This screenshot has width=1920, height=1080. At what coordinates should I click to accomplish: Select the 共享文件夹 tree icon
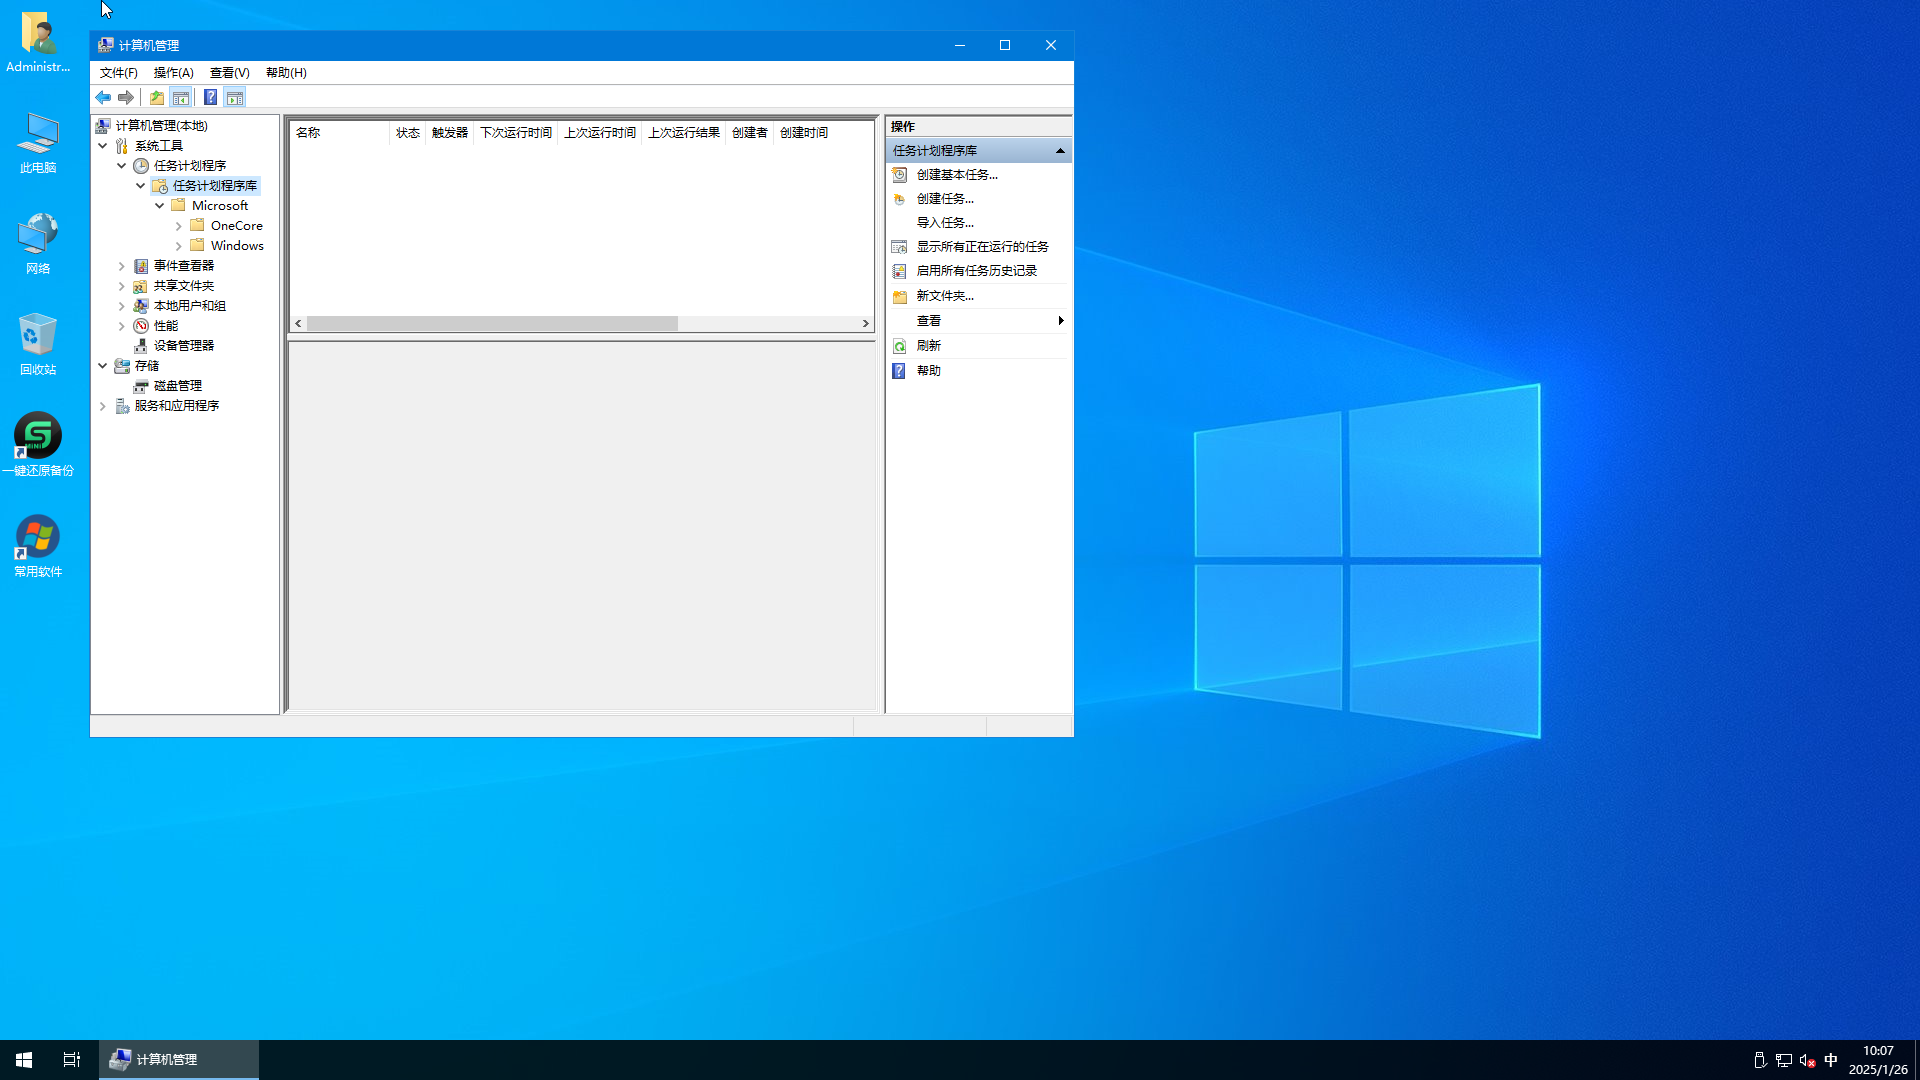click(x=141, y=286)
